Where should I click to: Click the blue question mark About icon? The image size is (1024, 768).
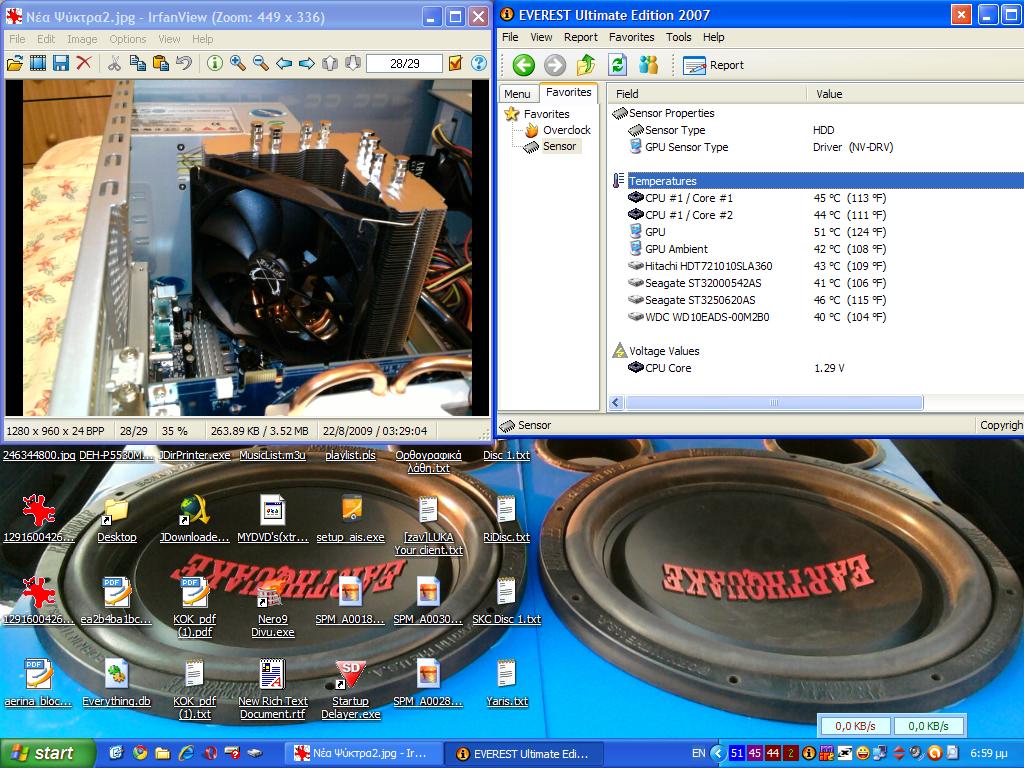(479, 63)
